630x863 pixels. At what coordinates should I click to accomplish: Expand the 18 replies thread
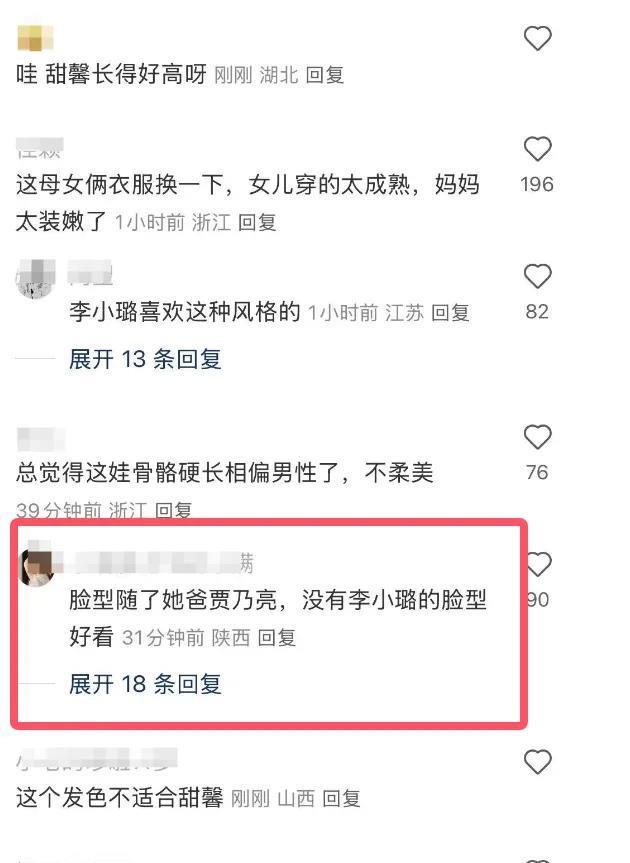pyautogui.click(x=145, y=684)
